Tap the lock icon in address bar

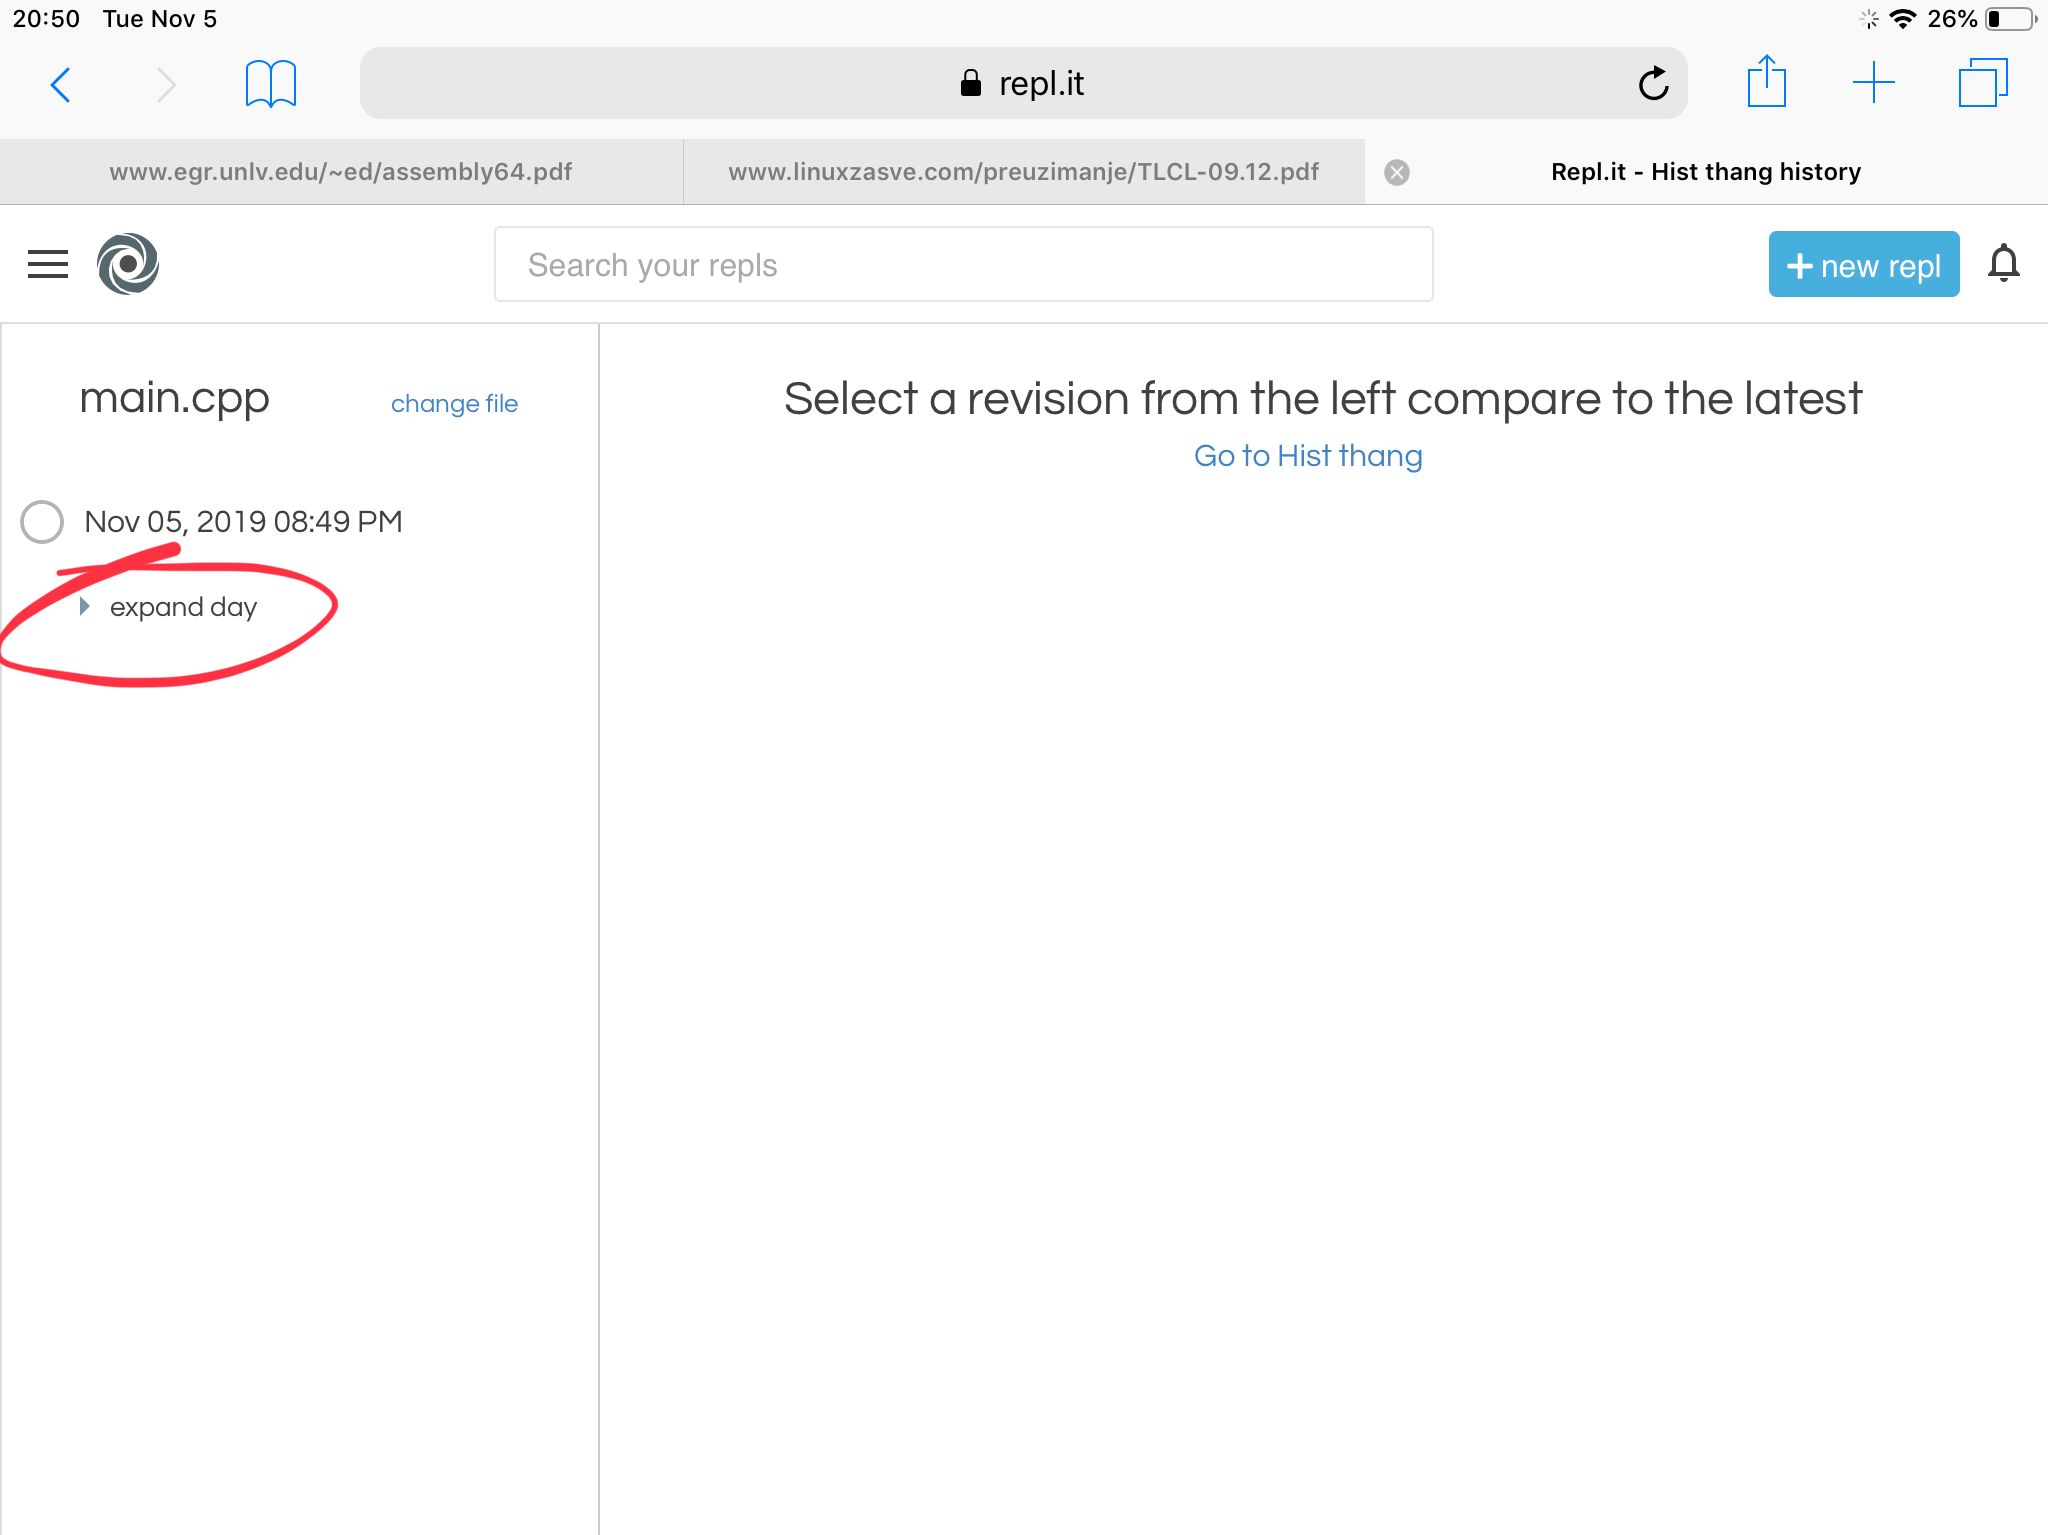pyautogui.click(x=970, y=83)
